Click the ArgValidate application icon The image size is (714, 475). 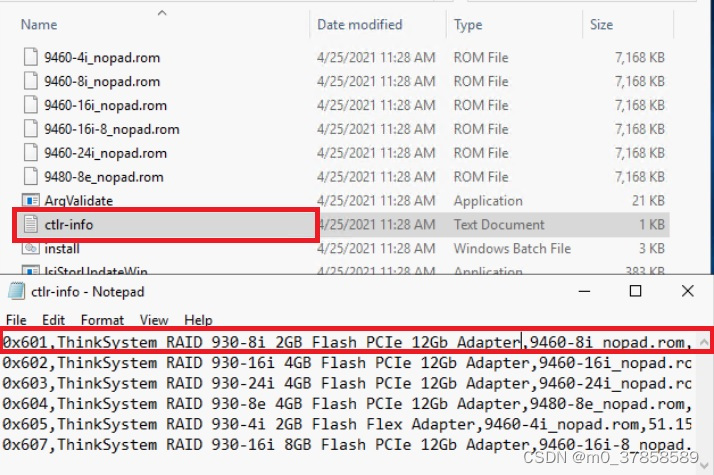tap(31, 200)
